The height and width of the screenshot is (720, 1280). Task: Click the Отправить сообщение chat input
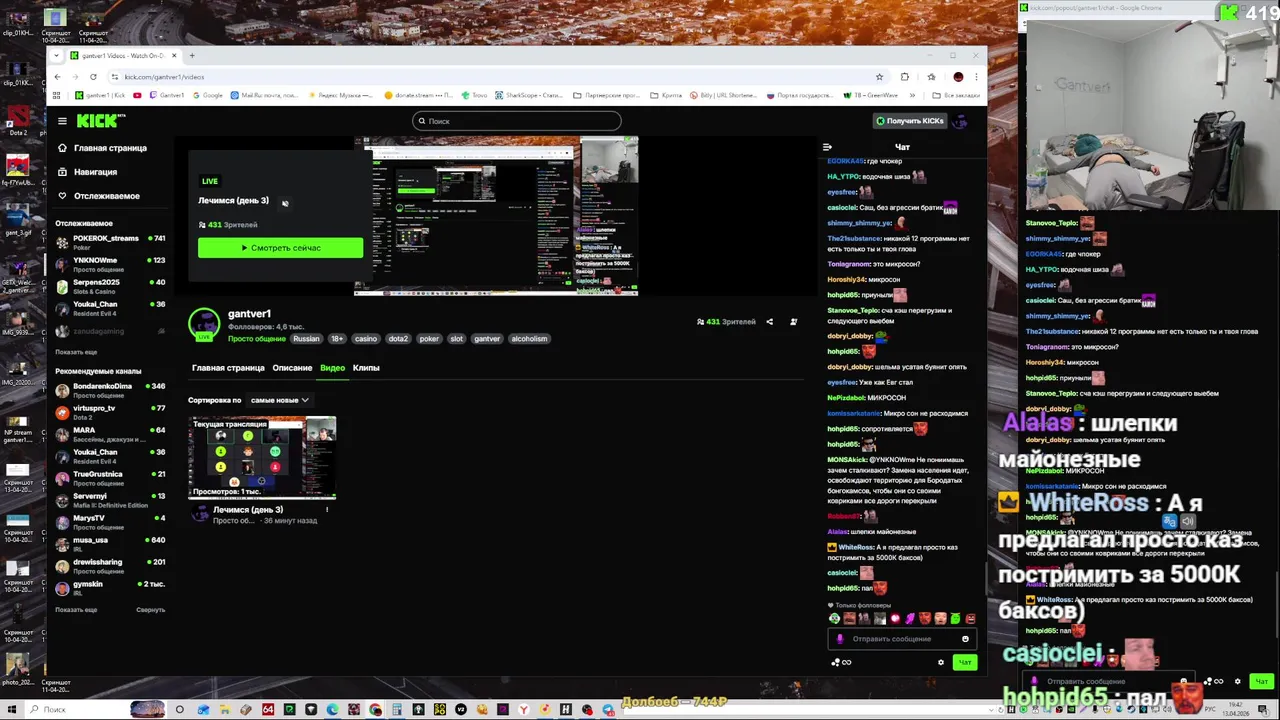901,639
